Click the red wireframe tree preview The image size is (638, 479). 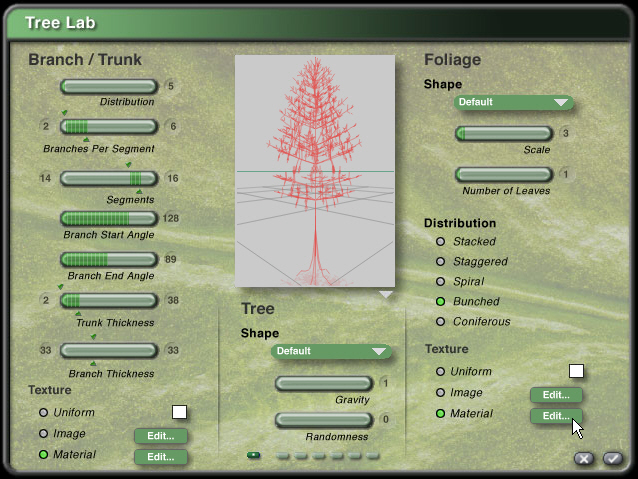315,171
